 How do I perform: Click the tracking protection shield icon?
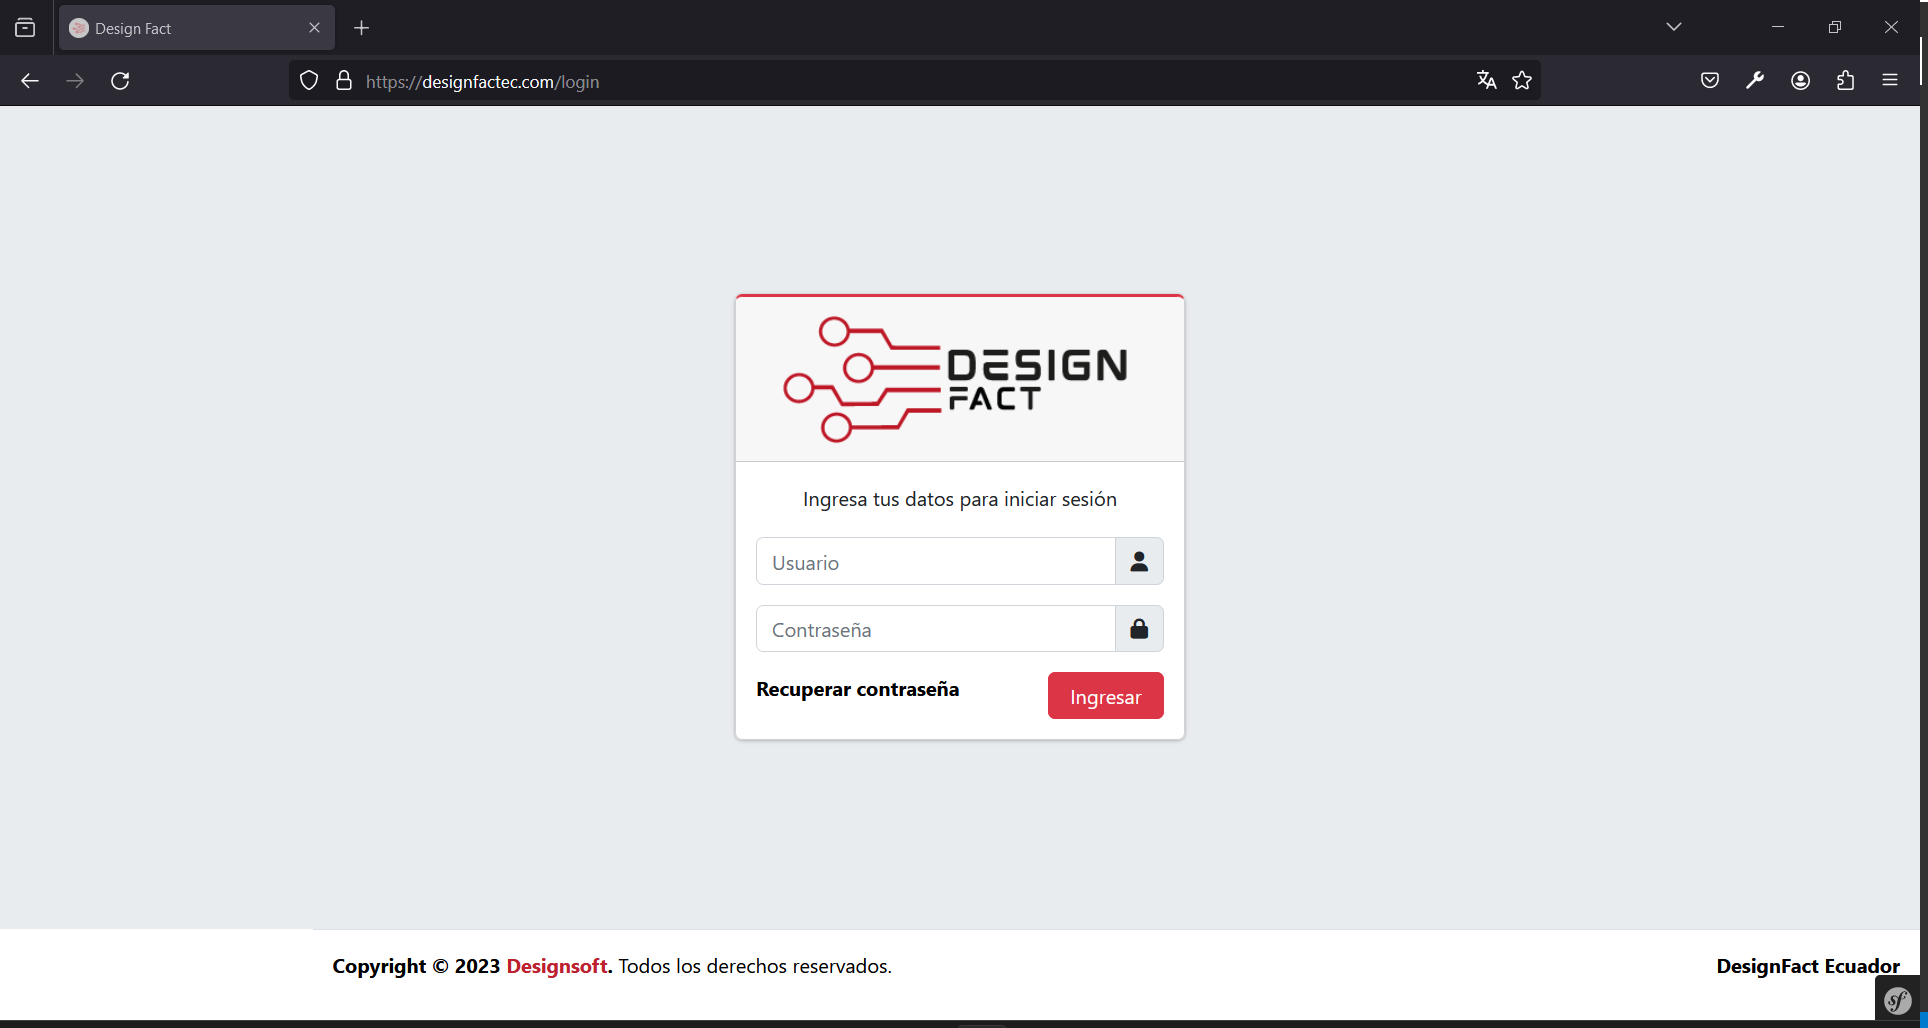(x=309, y=81)
